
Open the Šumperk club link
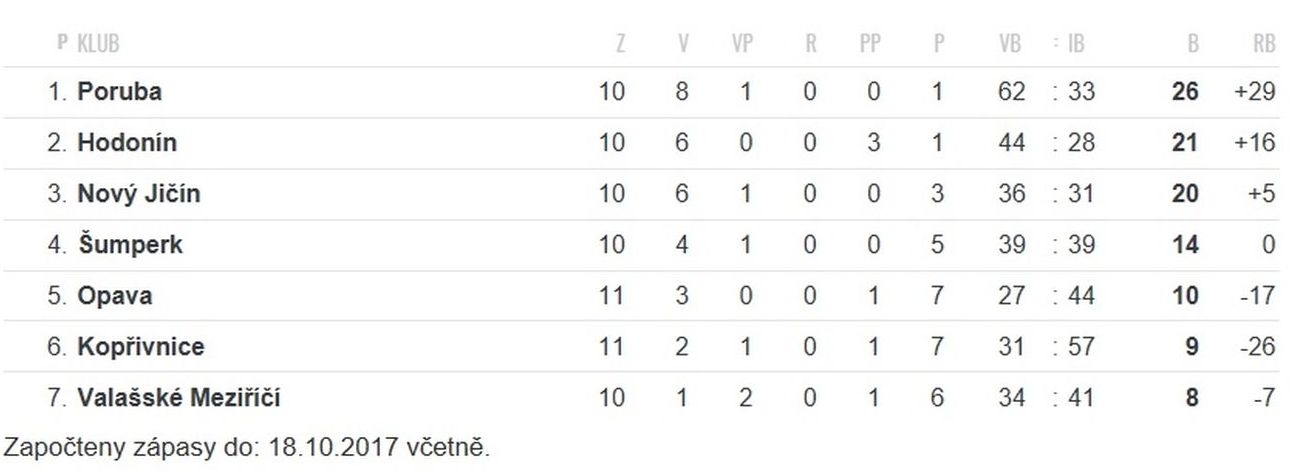(130, 245)
